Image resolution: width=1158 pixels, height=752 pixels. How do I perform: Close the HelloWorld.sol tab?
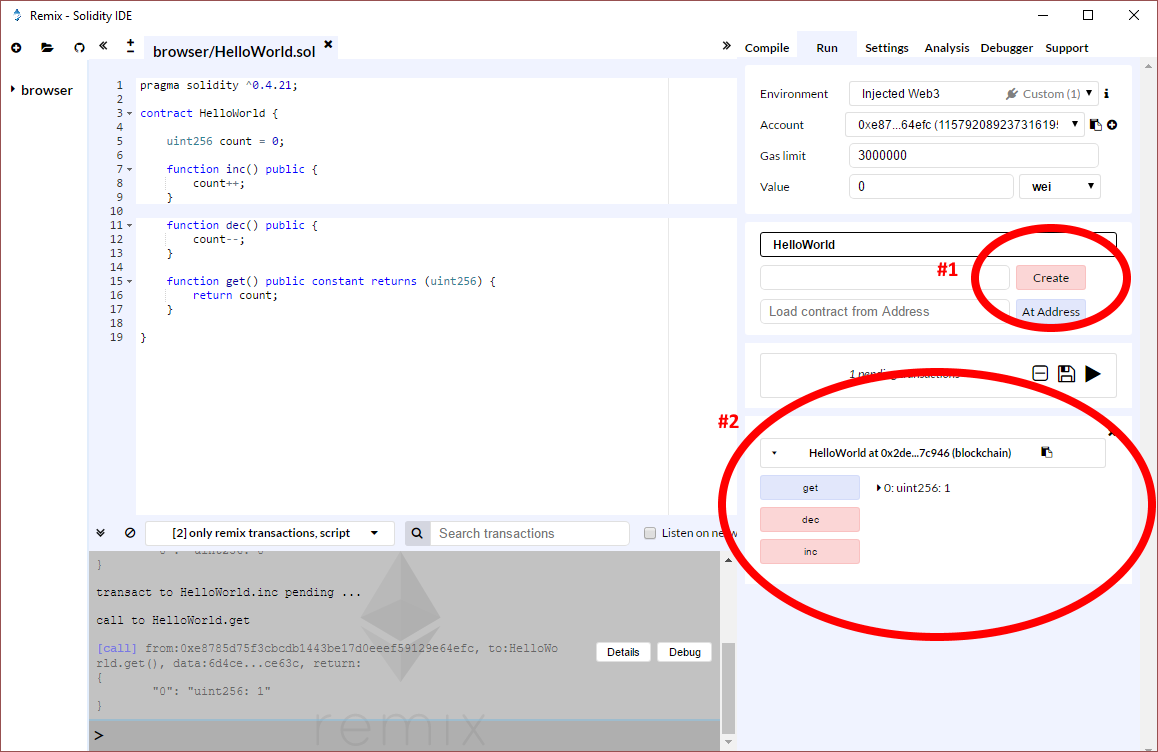[328, 44]
